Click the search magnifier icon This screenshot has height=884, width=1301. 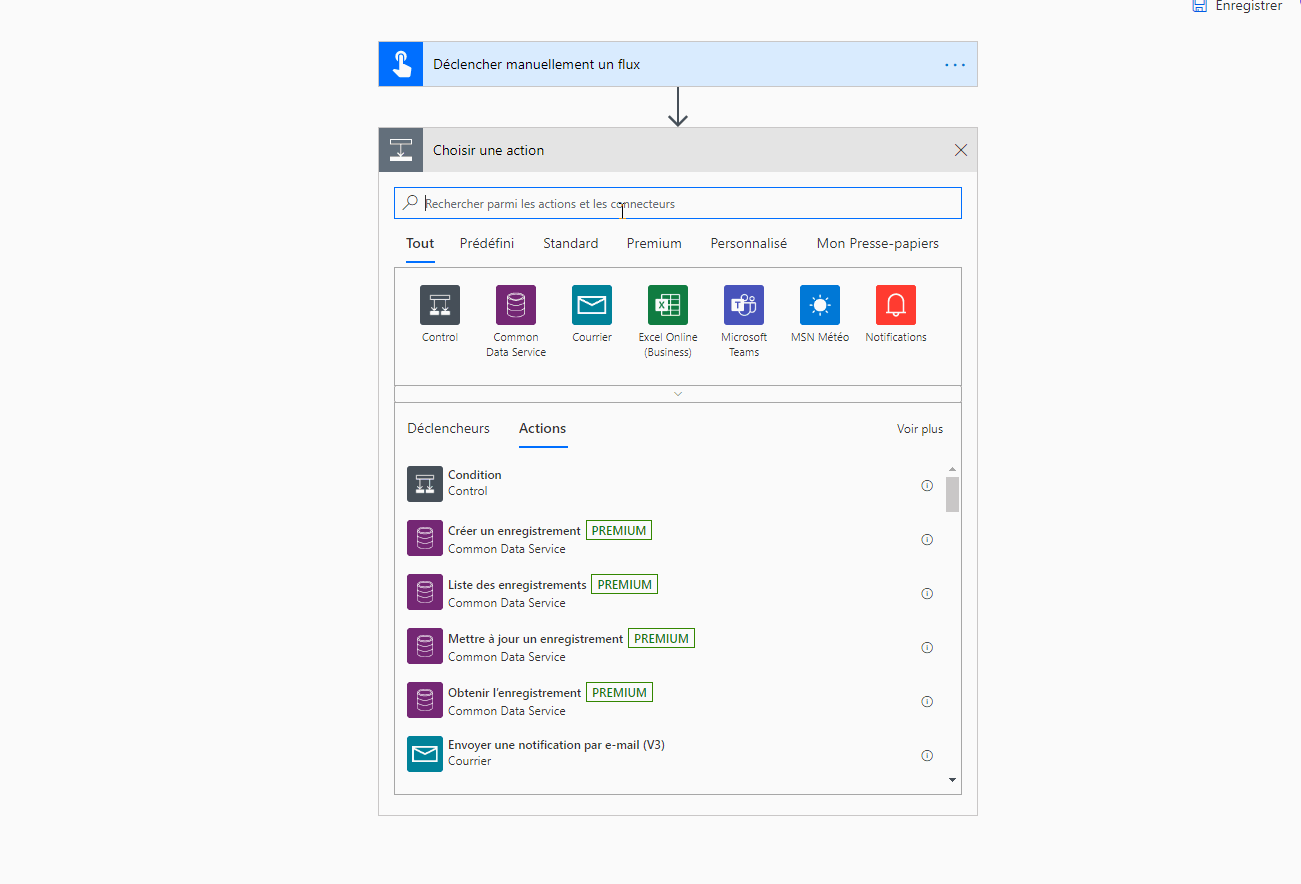coord(411,203)
